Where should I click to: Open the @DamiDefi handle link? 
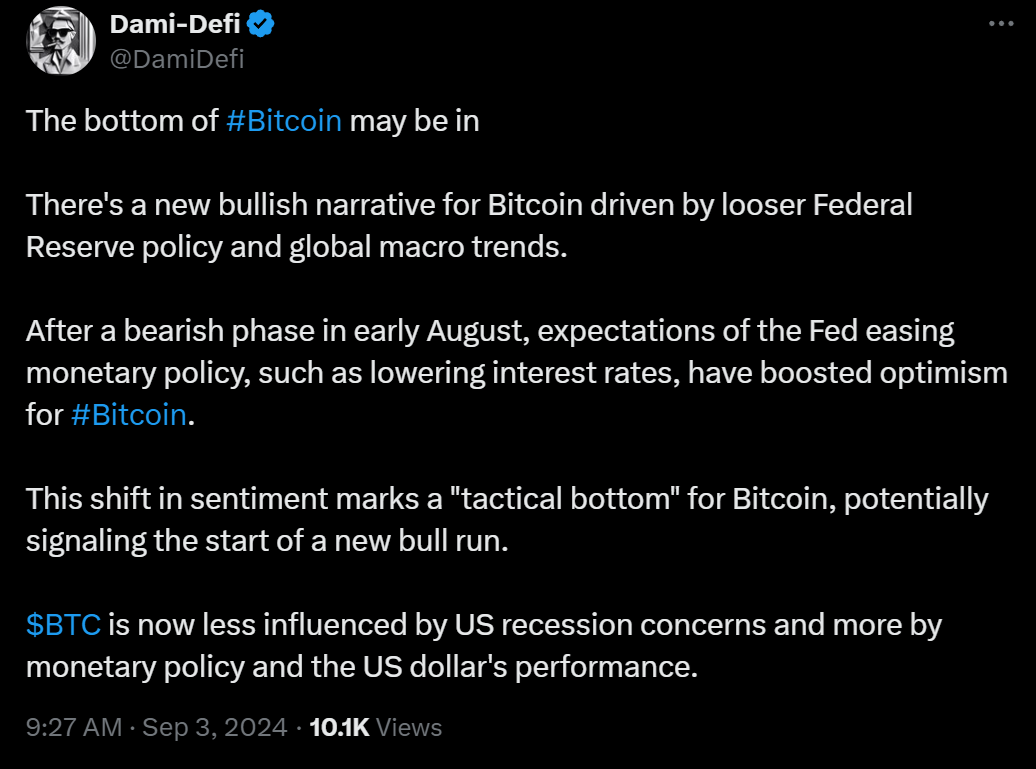click(177, 59)
